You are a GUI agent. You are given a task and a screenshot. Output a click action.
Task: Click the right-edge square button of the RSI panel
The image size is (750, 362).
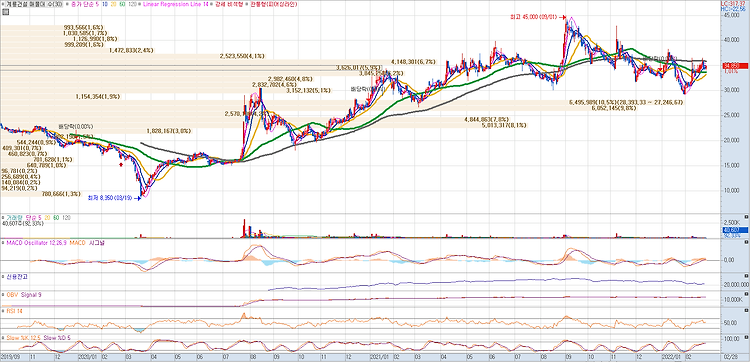(747, 311)
